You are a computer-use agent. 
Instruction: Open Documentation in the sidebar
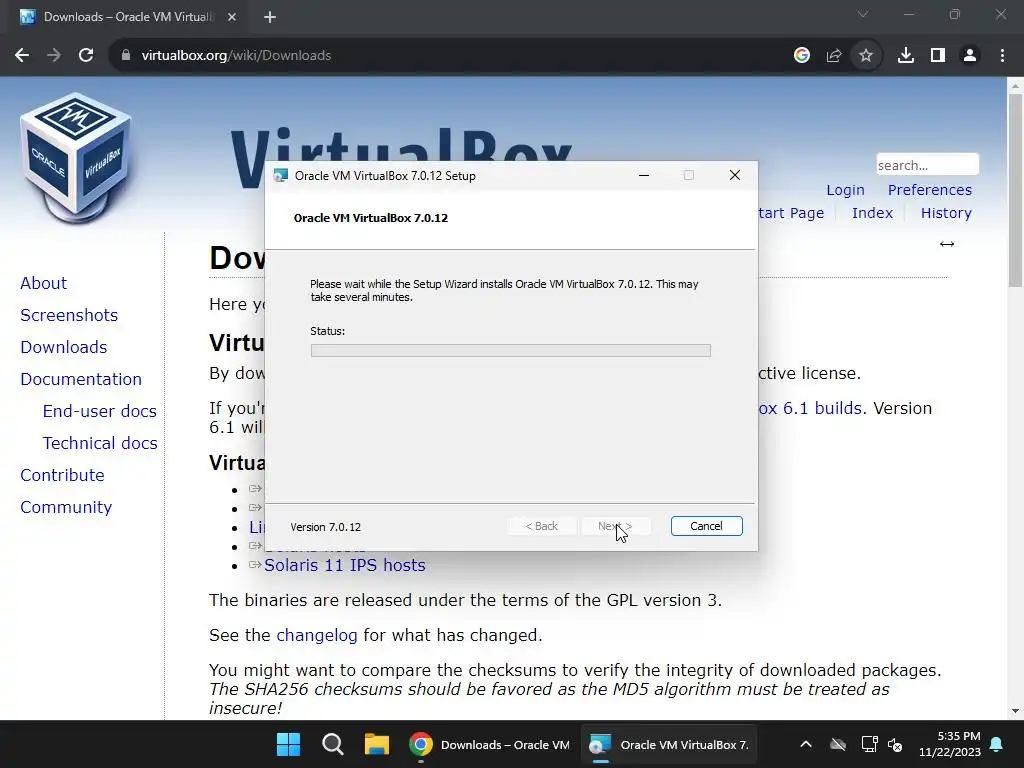coord(80,379)
